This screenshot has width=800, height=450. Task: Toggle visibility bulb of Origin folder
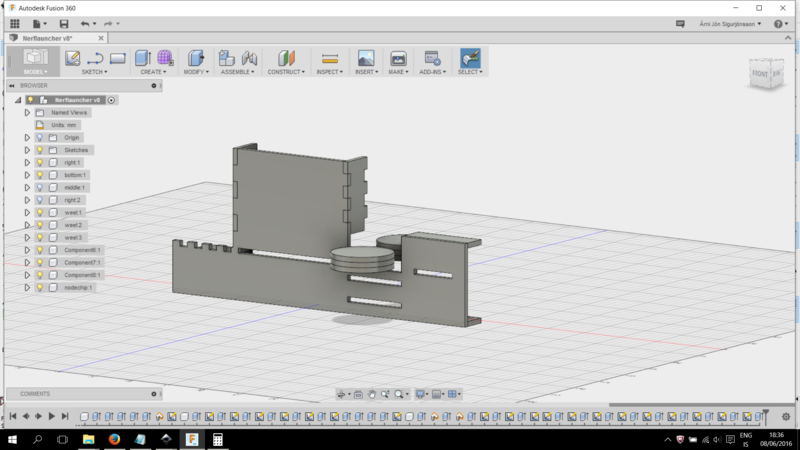tap(40, 138)
